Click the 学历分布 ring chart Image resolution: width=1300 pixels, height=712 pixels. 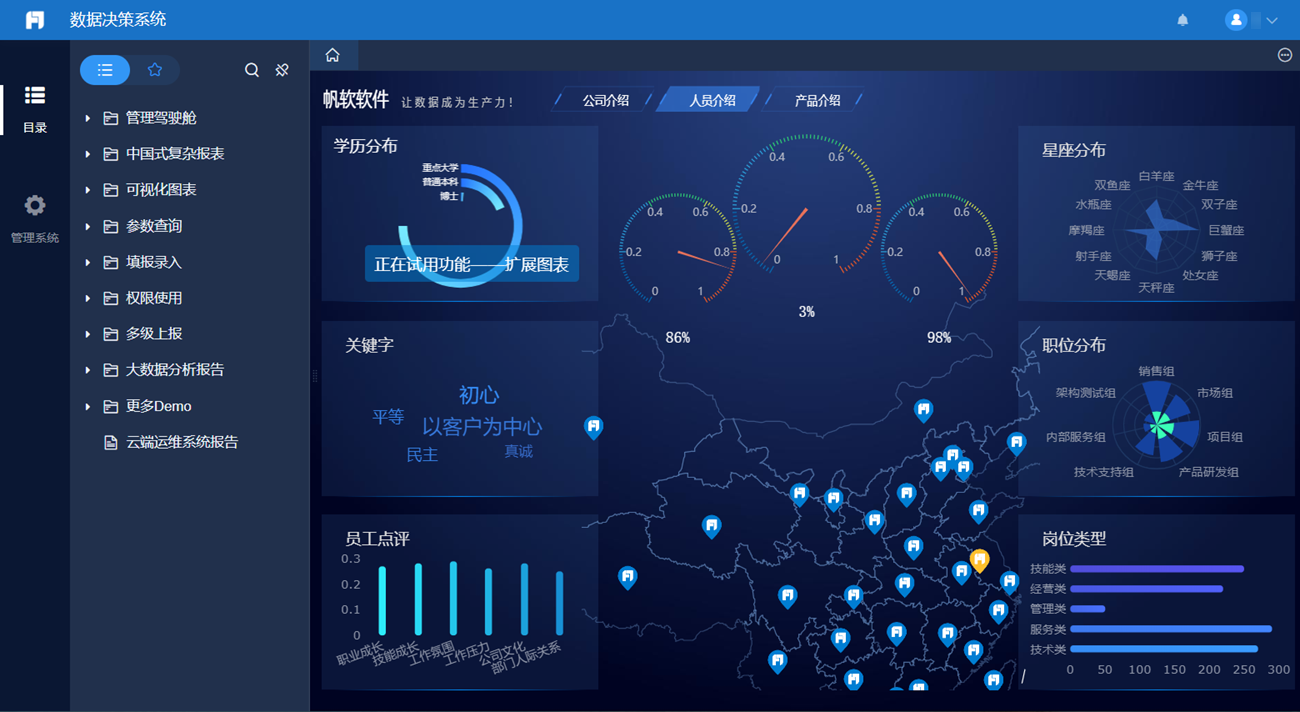462,225
